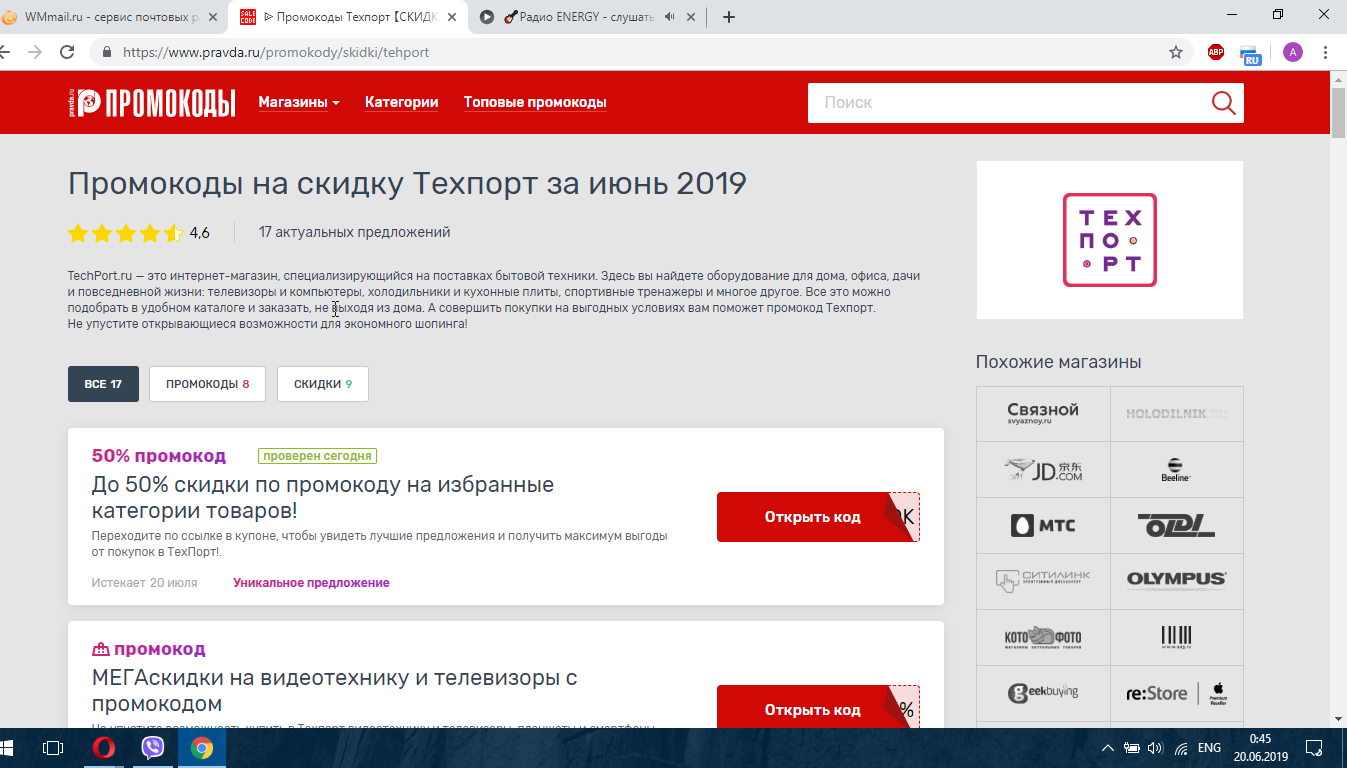Screen dimensions: 1347x768
Task: Select ВСЕ 17 filter tab
Action: coord(103,384)
